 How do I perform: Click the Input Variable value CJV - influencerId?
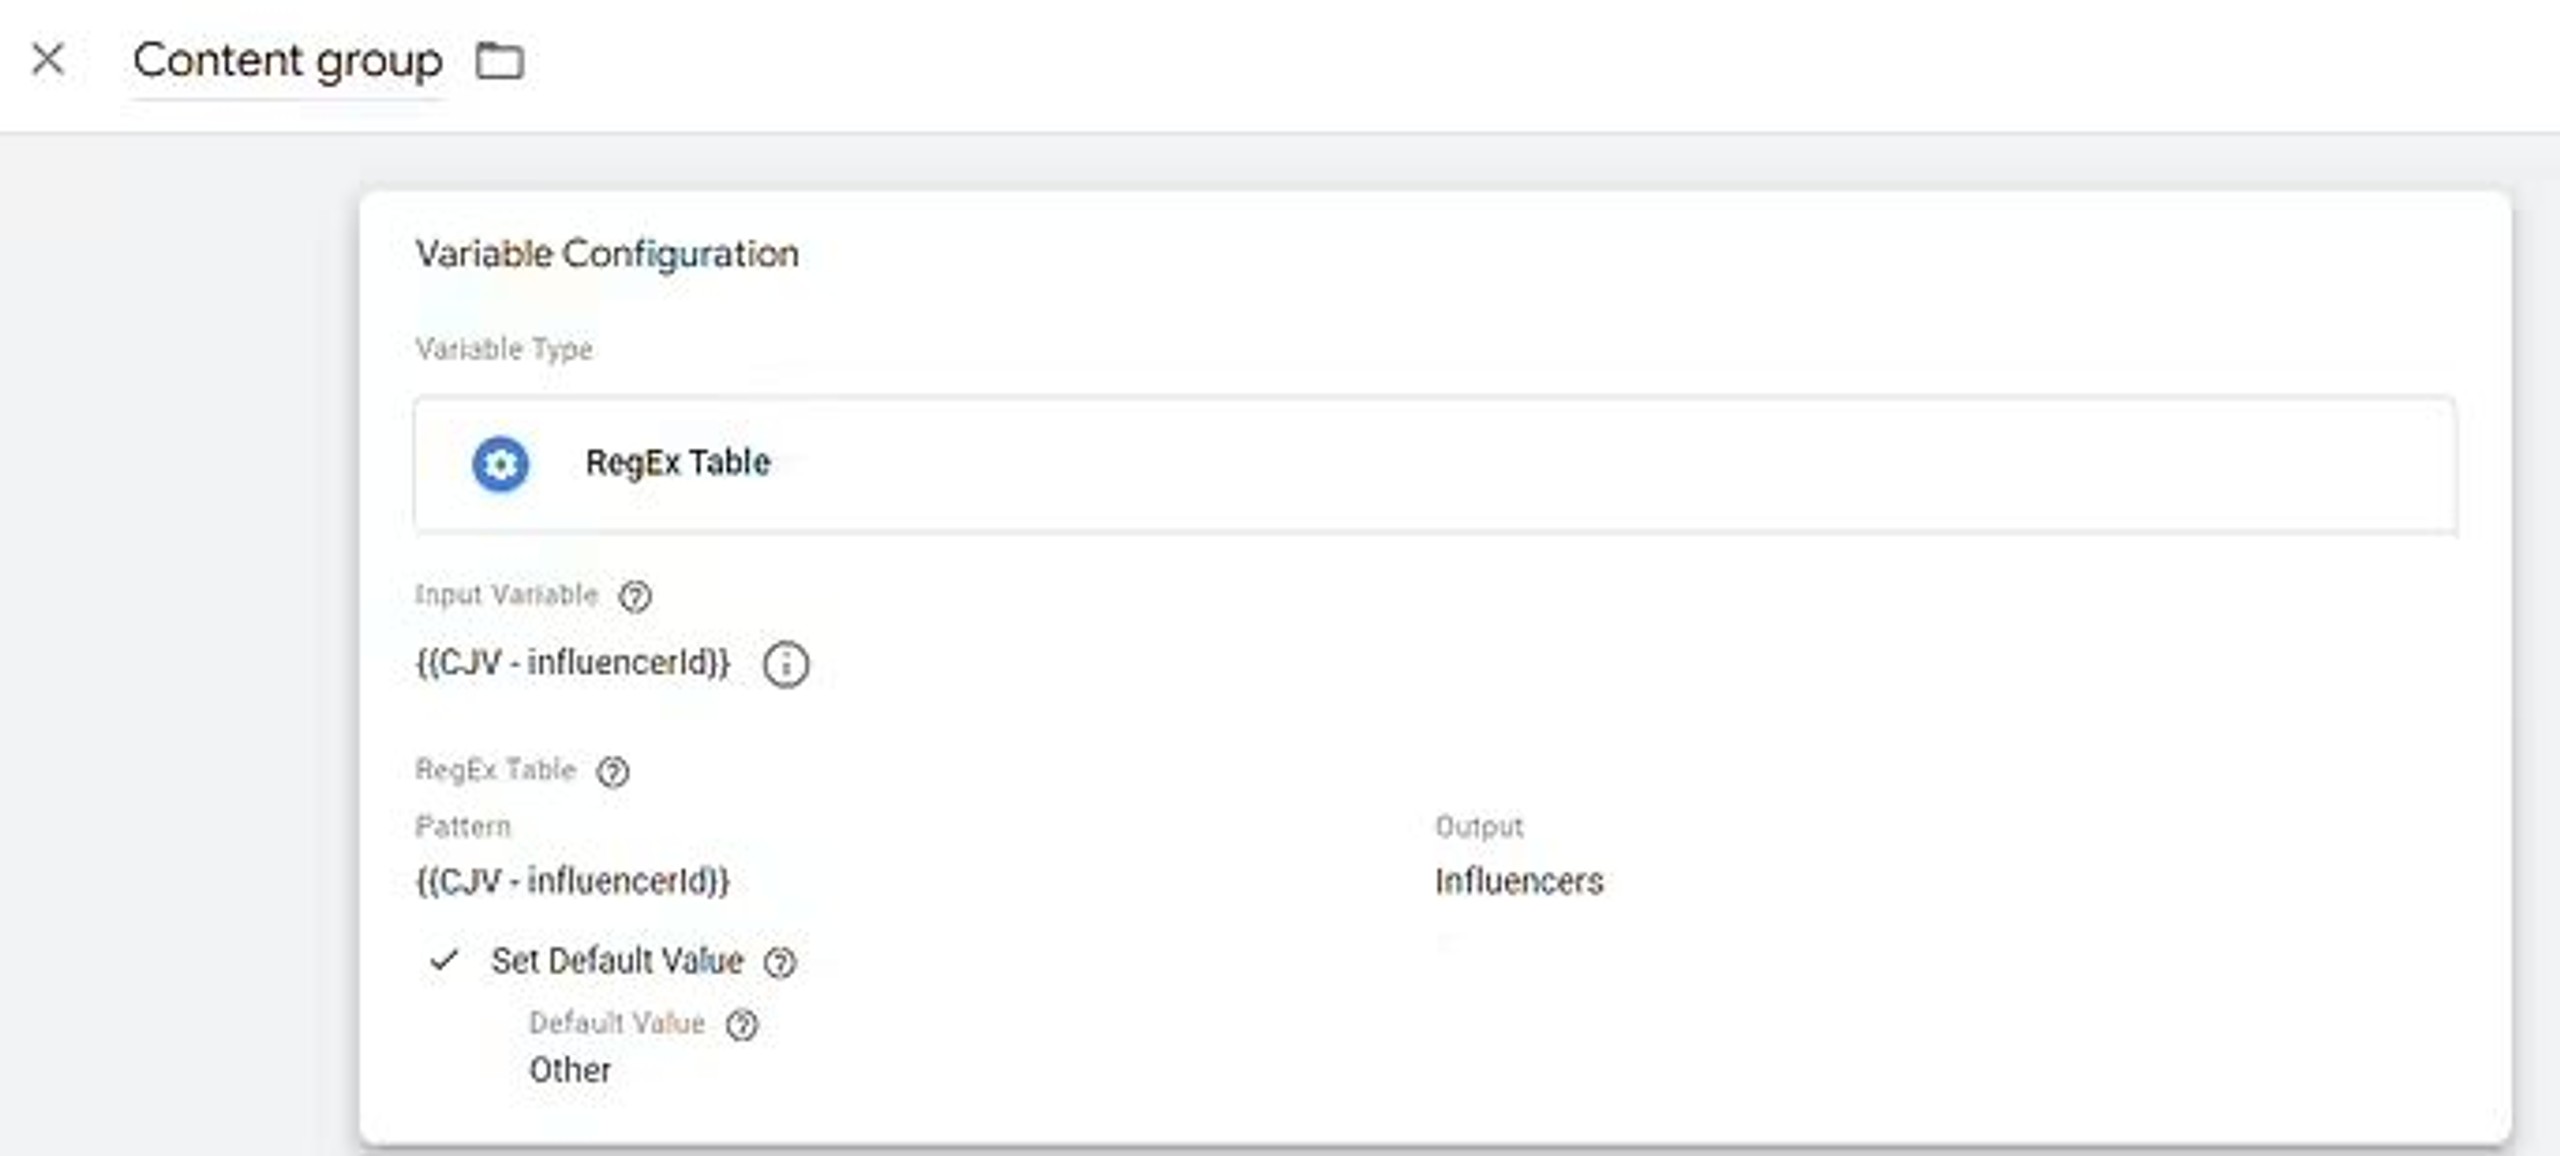coord(572,663)
